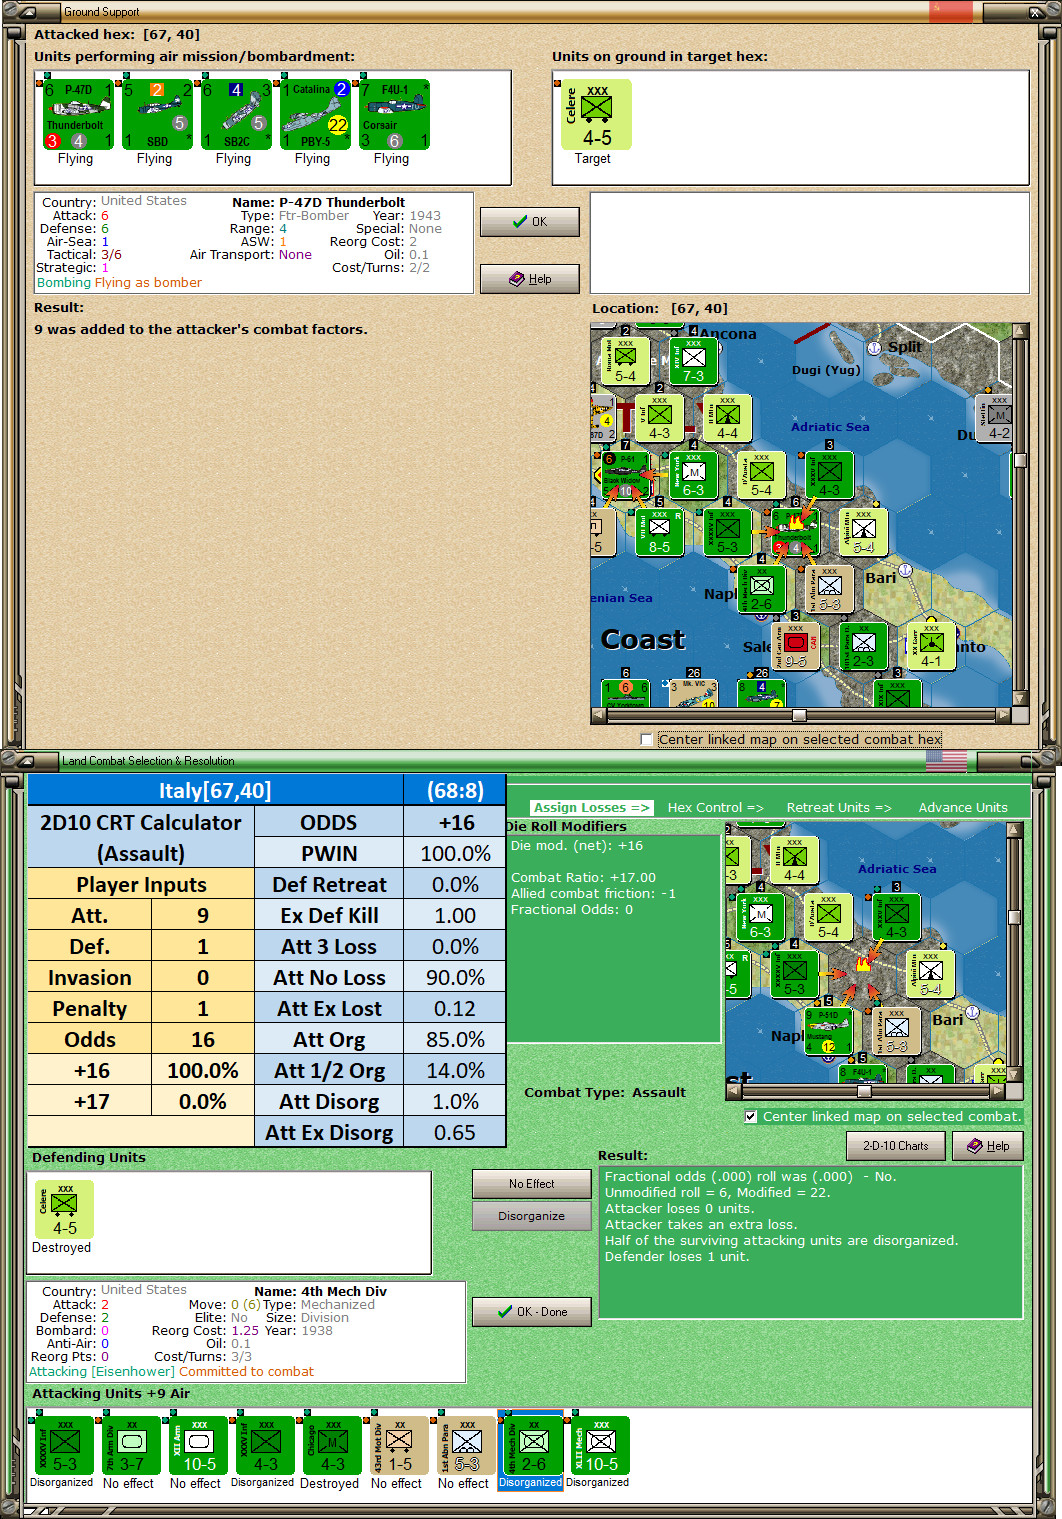Select the Catalina PBY-5 air unit
Image resolution: width=1062 pixels, height=1519 pixels.
pyautogui.click(x=315, y=115)
